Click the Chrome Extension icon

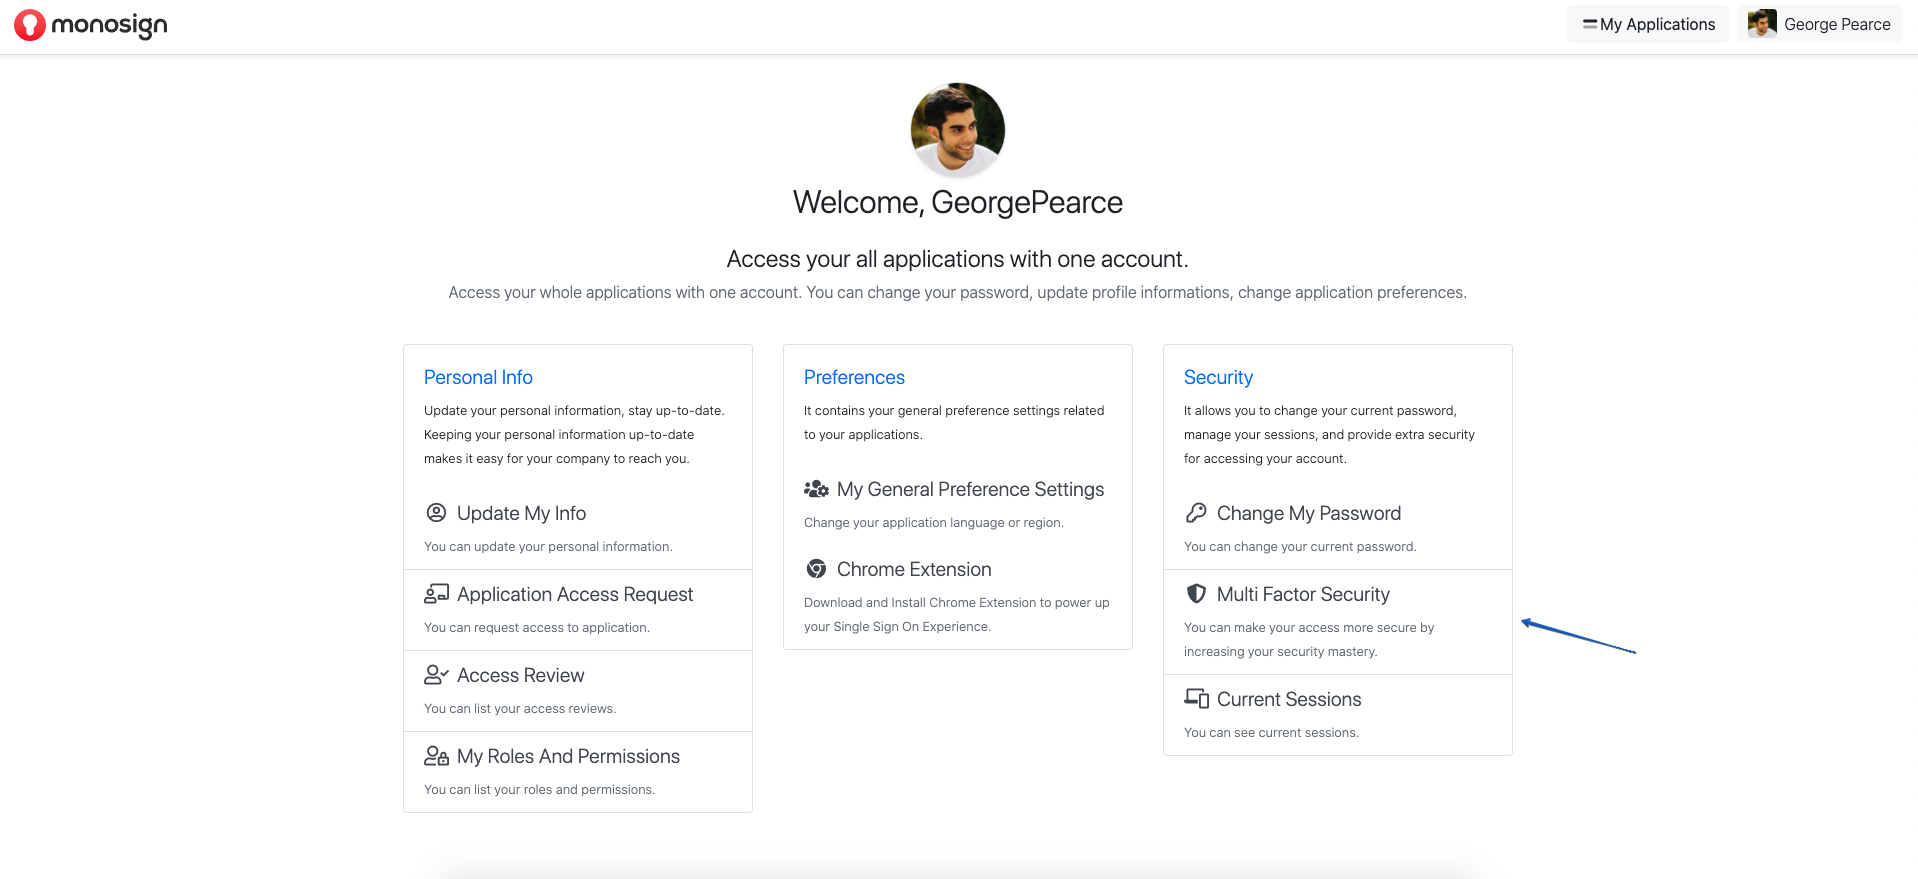[x=816, y=569]
